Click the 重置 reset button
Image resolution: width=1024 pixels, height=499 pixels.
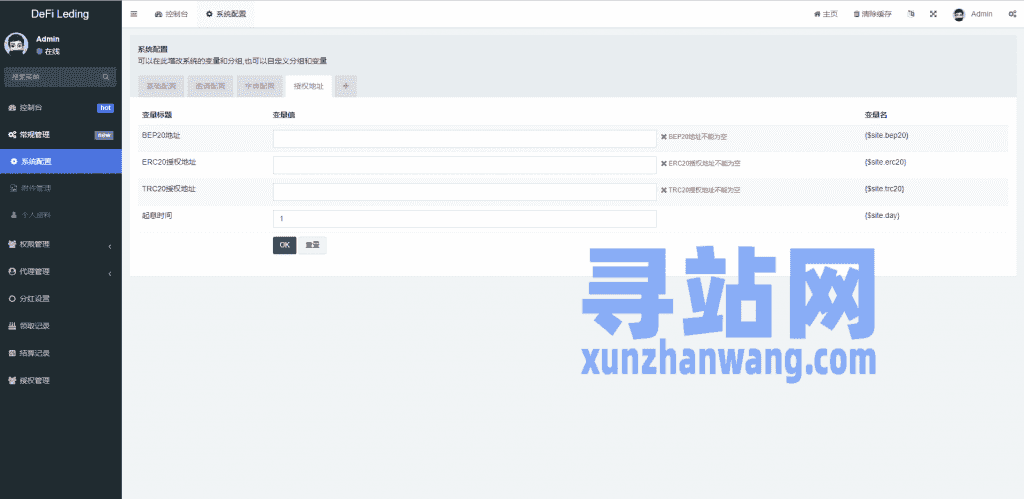(312, 246)
